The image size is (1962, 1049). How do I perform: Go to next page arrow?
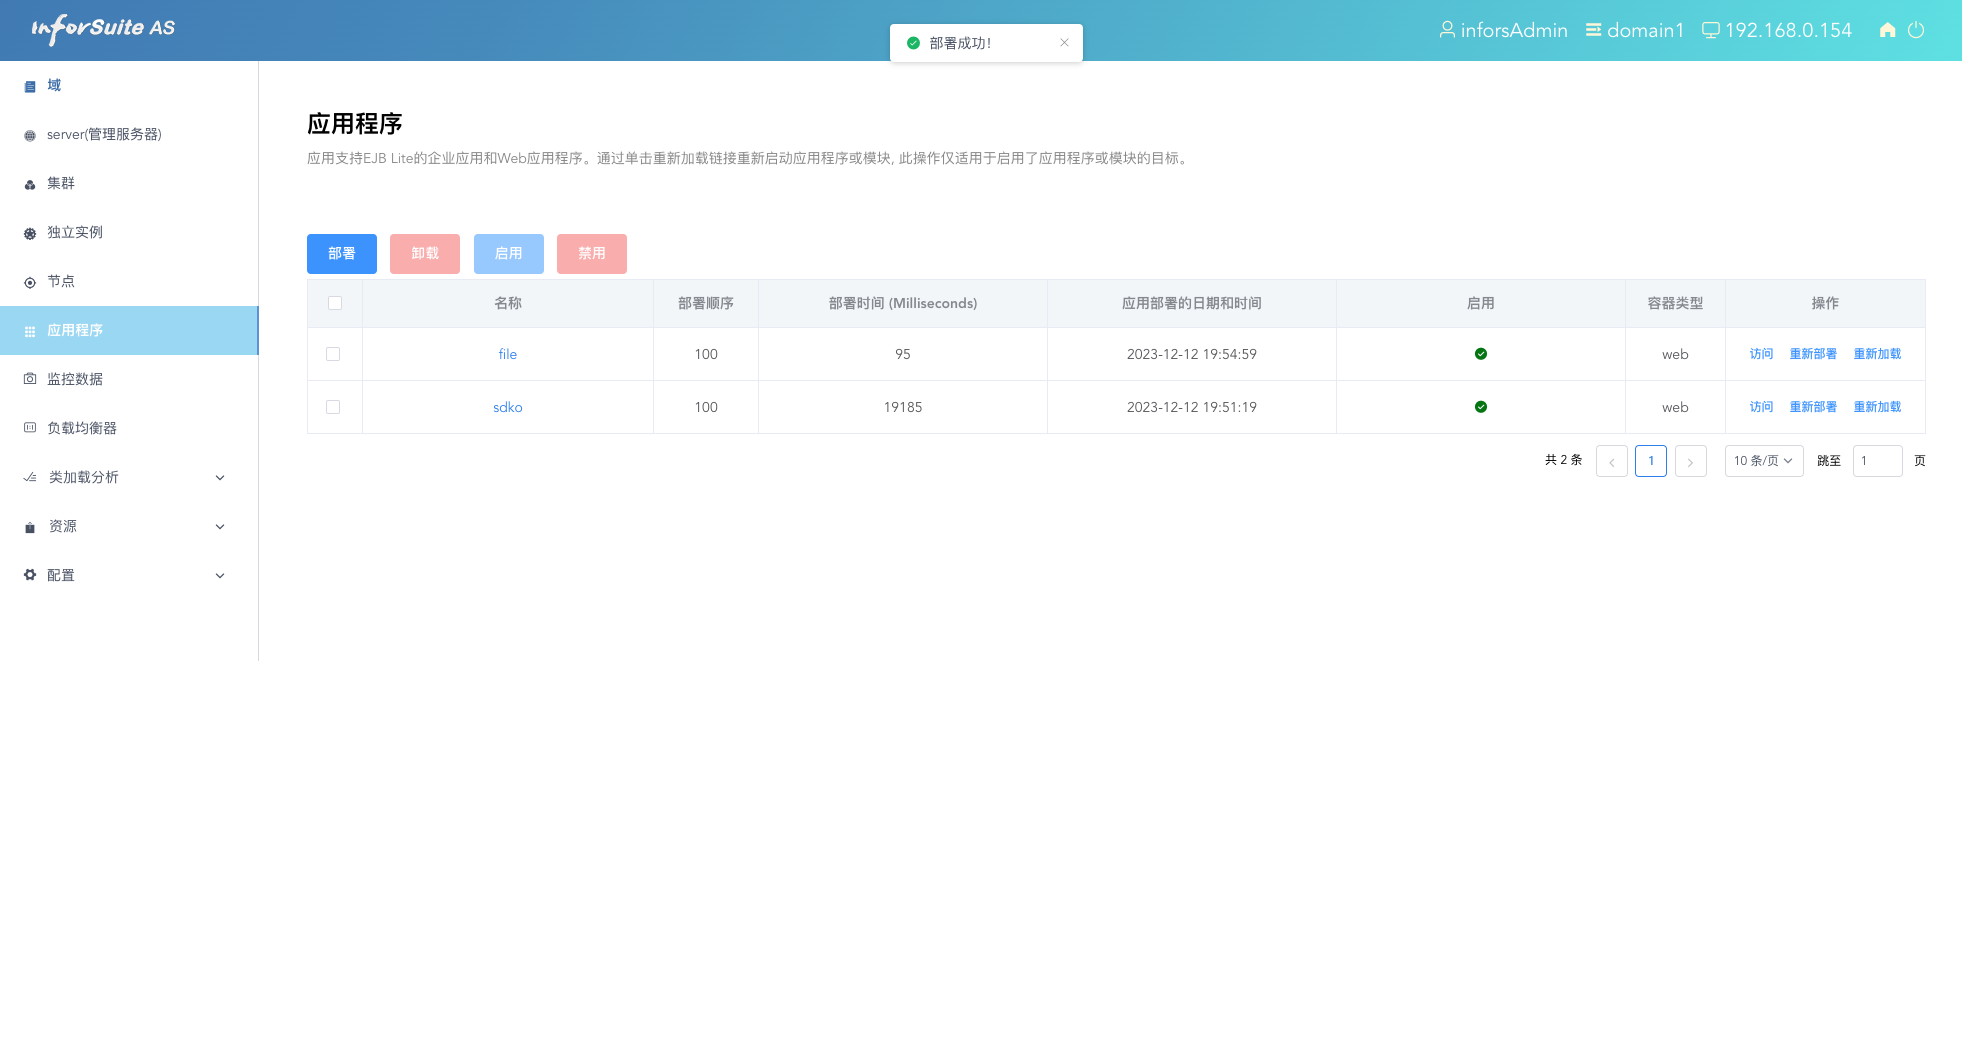tap(1690, 461)
